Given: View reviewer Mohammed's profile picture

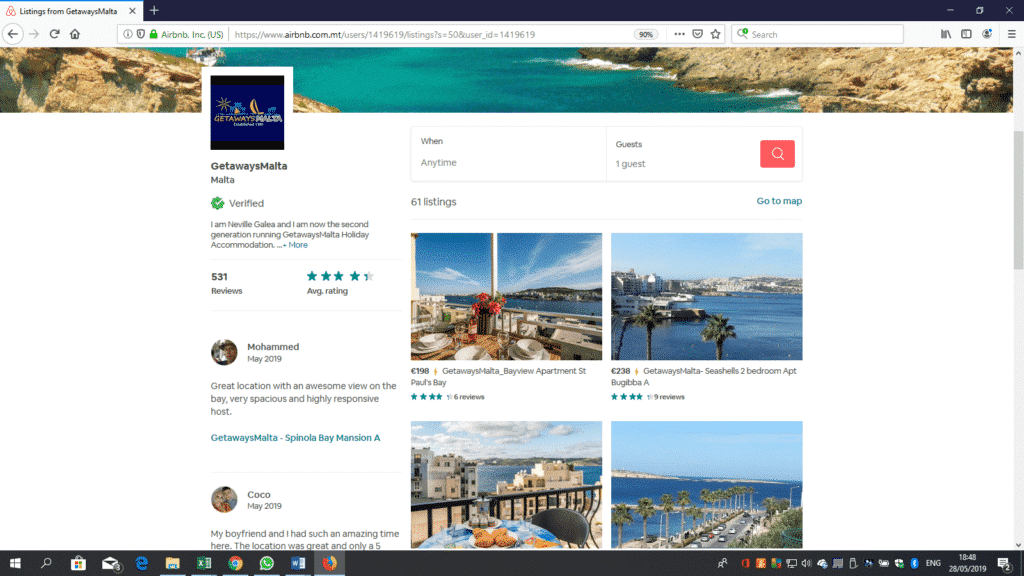Looking at the screenshot, I should coord(224,352).
